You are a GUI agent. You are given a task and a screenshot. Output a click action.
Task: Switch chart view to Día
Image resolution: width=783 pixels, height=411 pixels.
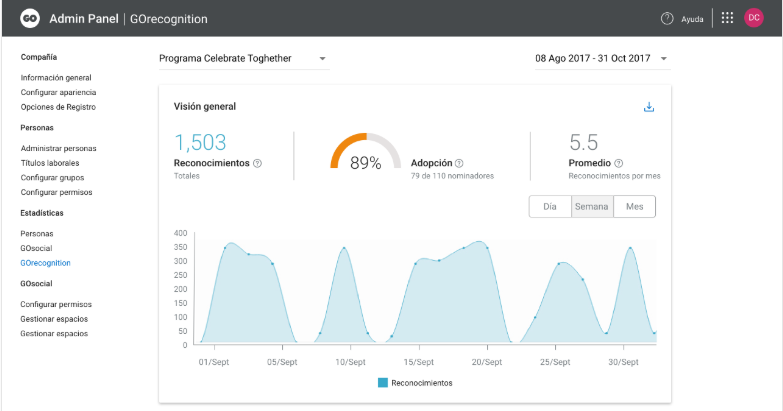549,206
